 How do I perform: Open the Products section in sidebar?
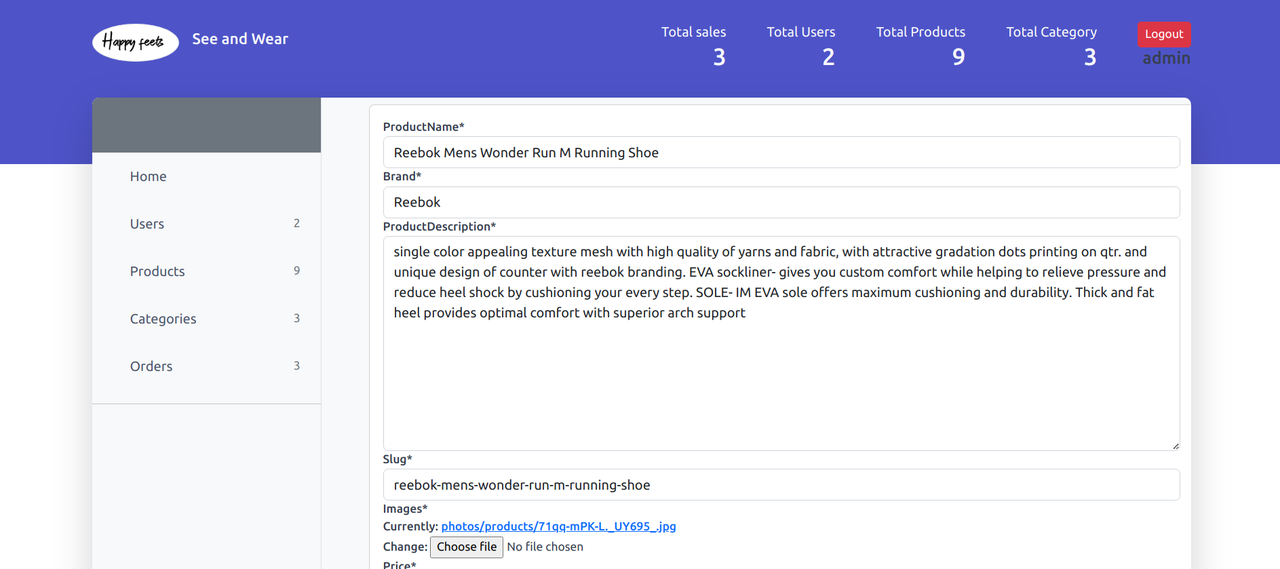click(157, 271)
